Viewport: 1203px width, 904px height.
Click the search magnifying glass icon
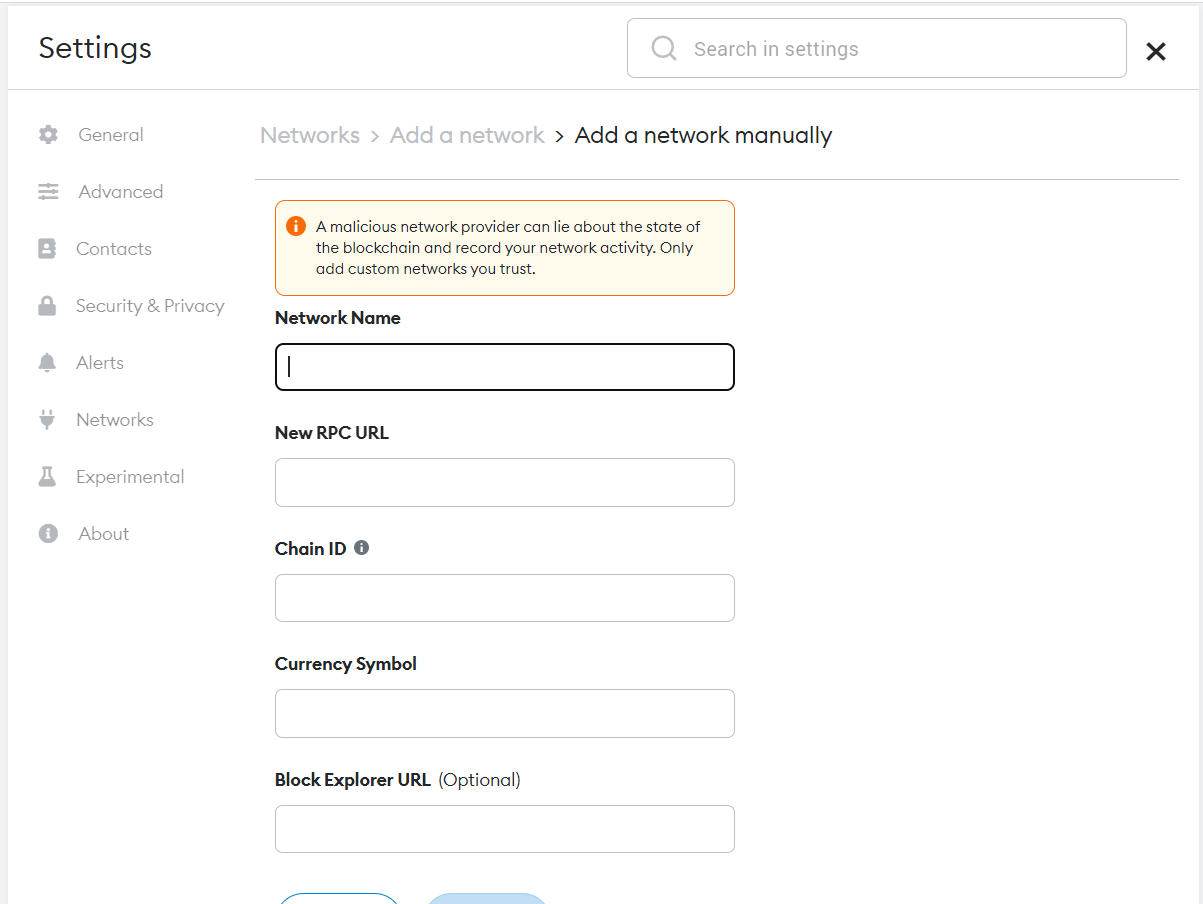pyautogui.click(x=663, y=47)
